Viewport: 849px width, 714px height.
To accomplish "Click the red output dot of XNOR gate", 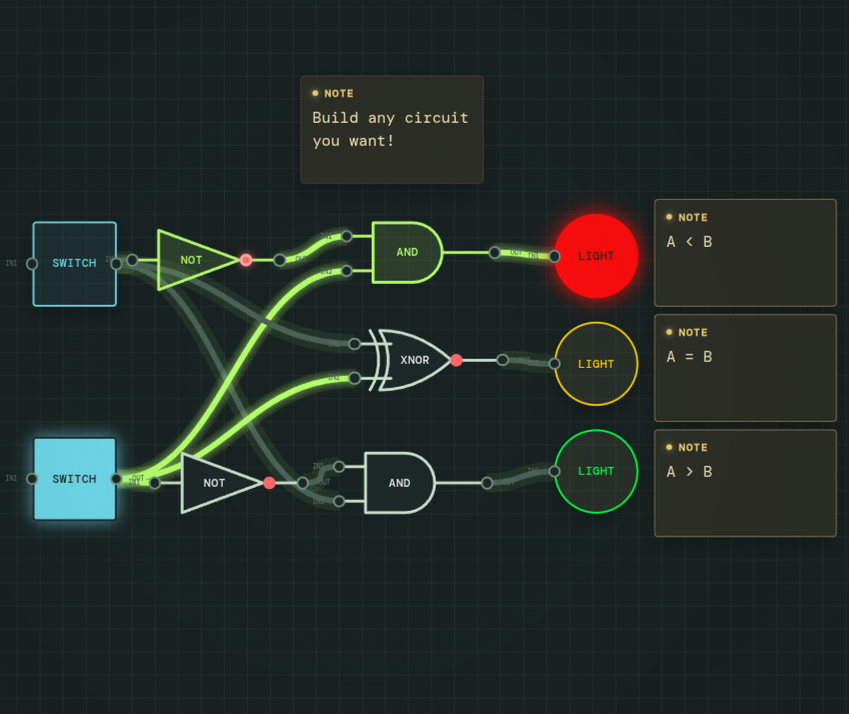I will pos(456,360).
